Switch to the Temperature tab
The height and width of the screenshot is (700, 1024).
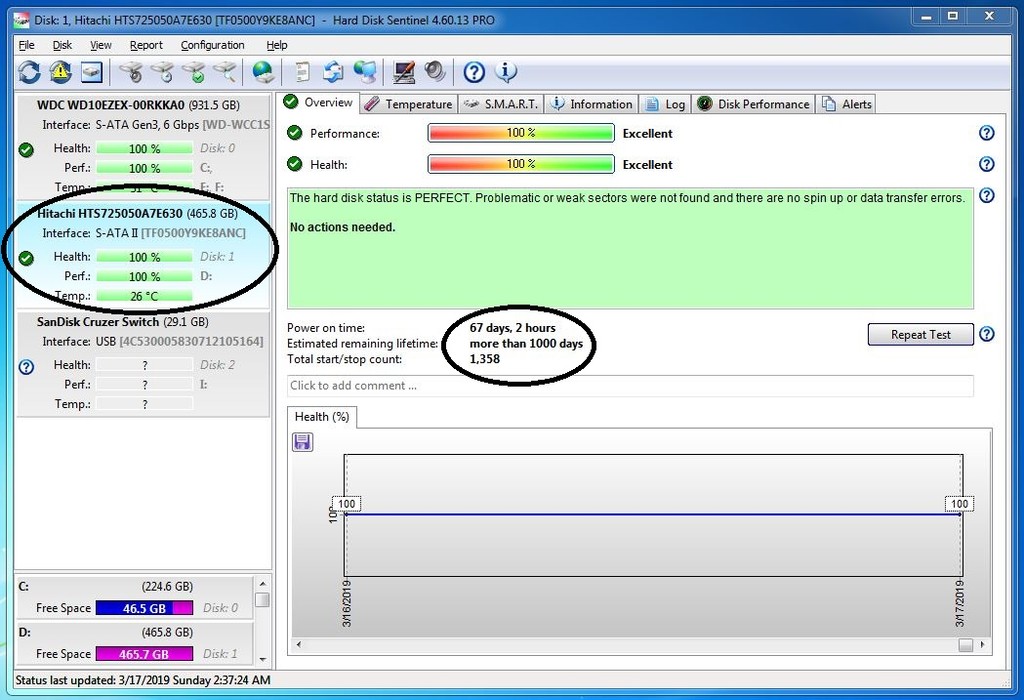[409, 104]
